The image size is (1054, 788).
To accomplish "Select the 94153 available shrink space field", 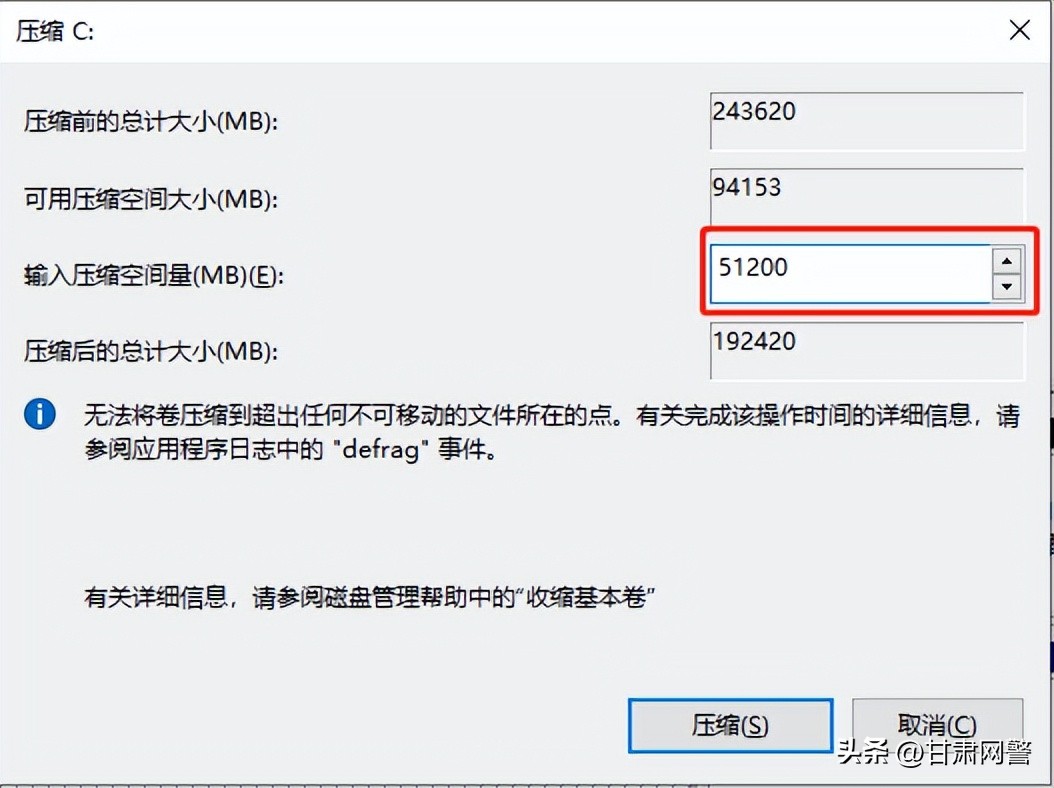I will click(867, 197).
